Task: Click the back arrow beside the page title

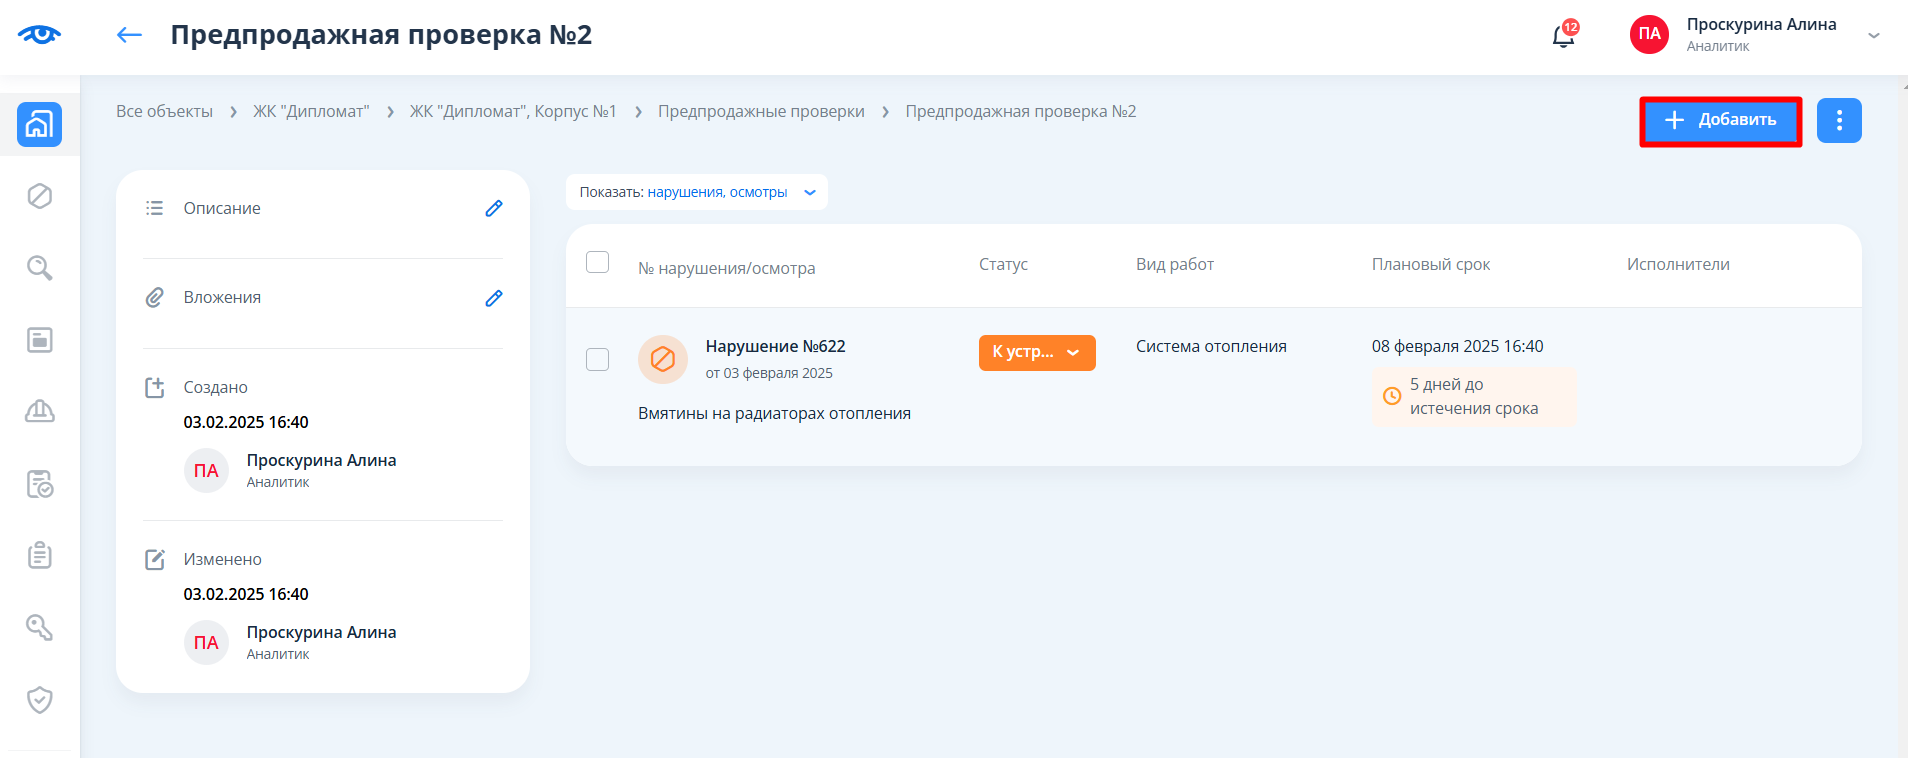Action: 129,35
